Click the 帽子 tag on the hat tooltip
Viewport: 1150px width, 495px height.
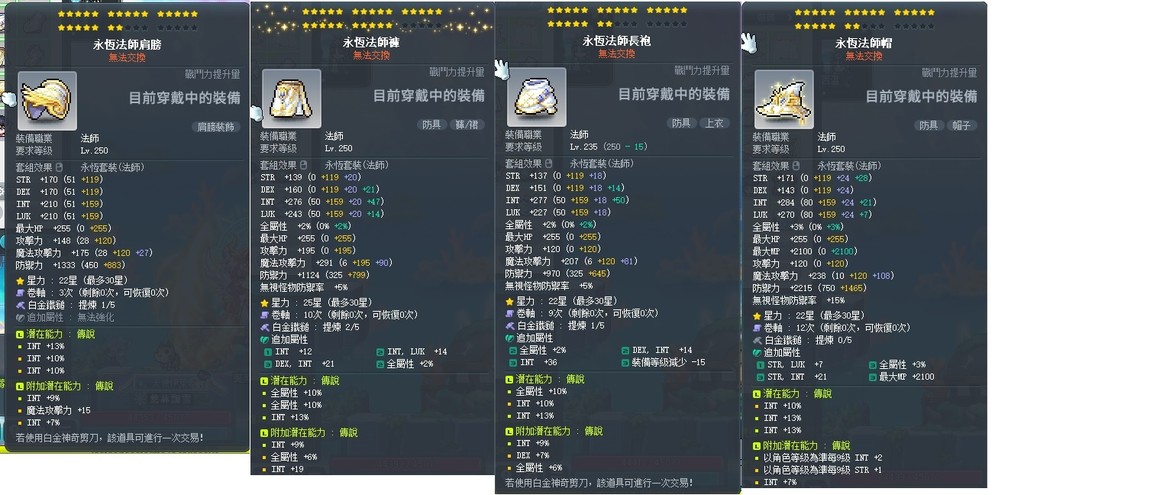962,125
